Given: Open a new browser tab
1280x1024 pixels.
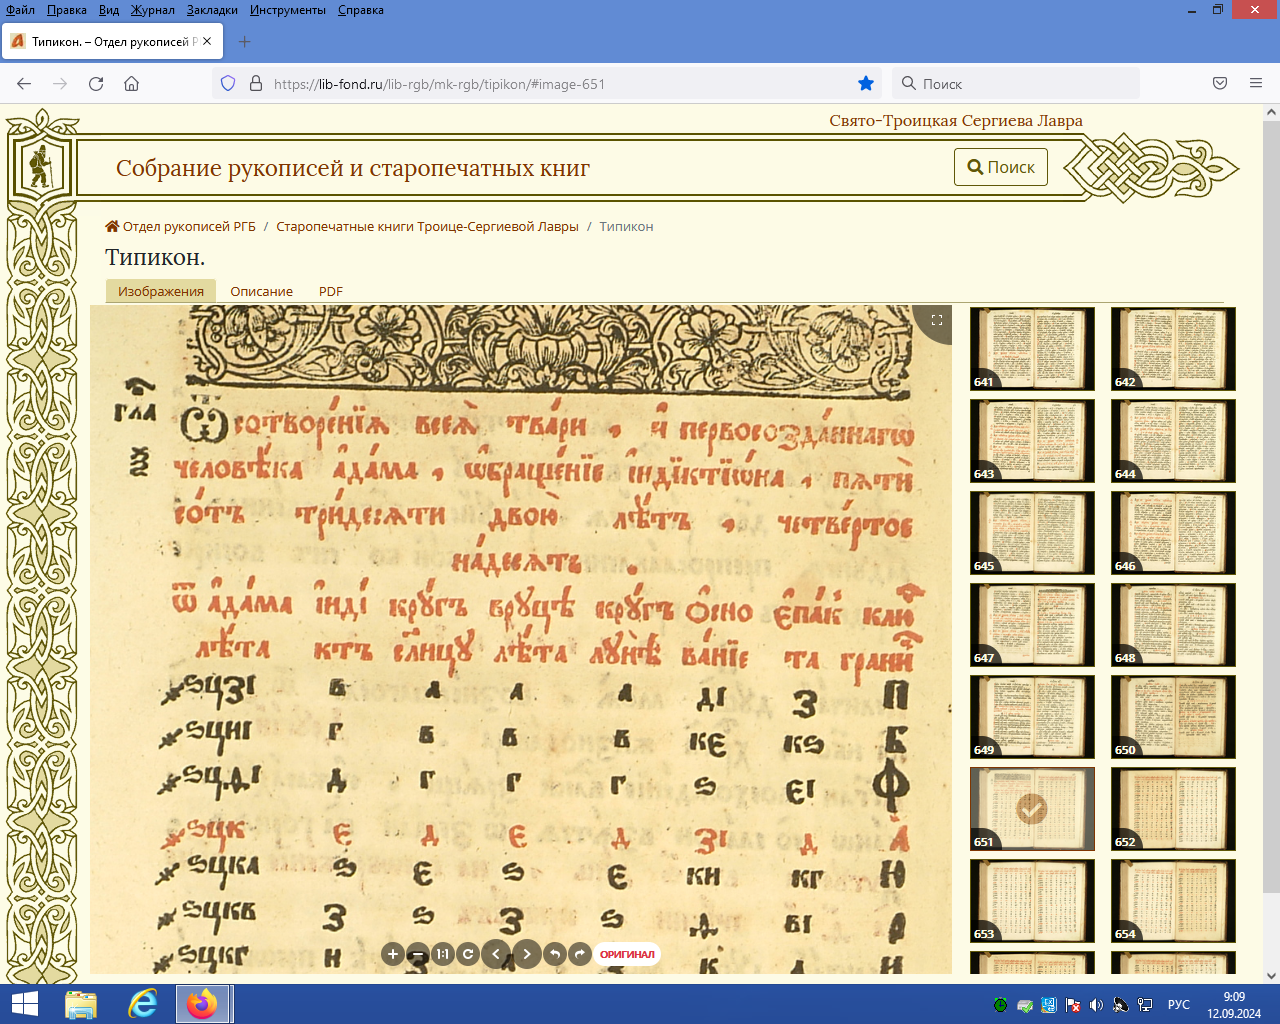Looking at the screenshot, I should pos(245,42).
